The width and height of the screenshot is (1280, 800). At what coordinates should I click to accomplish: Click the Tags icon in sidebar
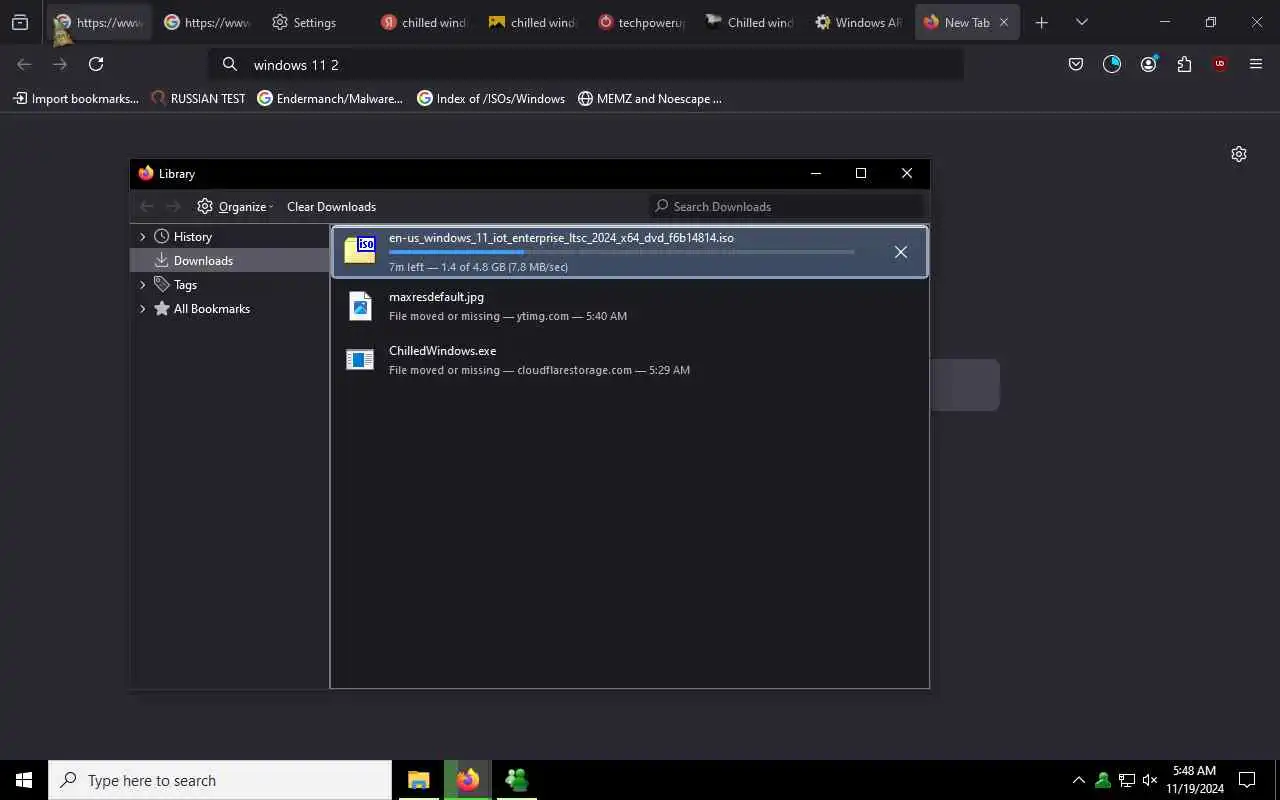pyautogui.click(x=161, y=285)
